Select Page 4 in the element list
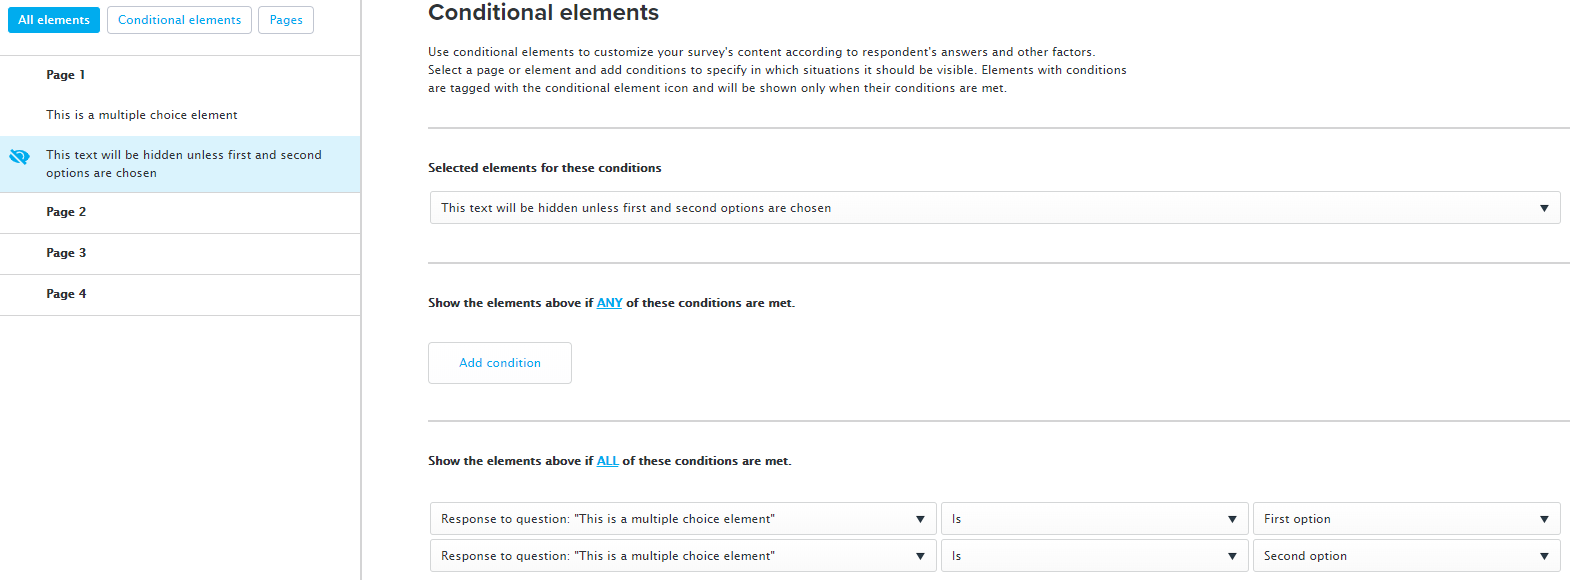Viewport: 1570px width, 580px height. click(x=66, y=294)
